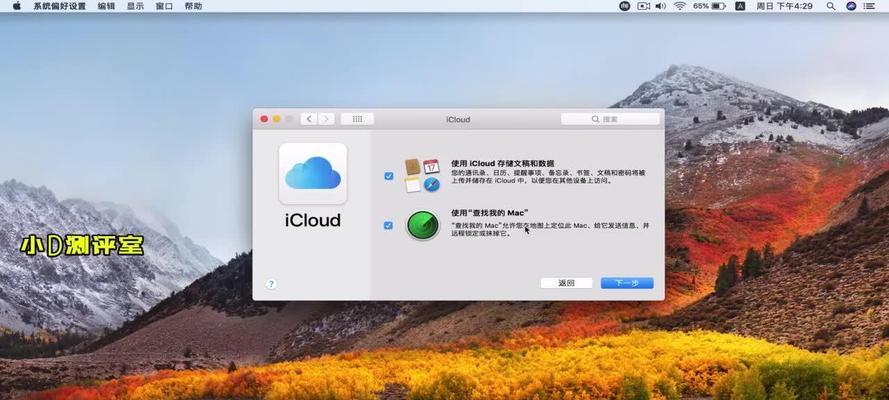
Task: Click the 使用 iCloud 存储文稿和数据 heading
Action: pyautogui.click(x=503, y=163)
